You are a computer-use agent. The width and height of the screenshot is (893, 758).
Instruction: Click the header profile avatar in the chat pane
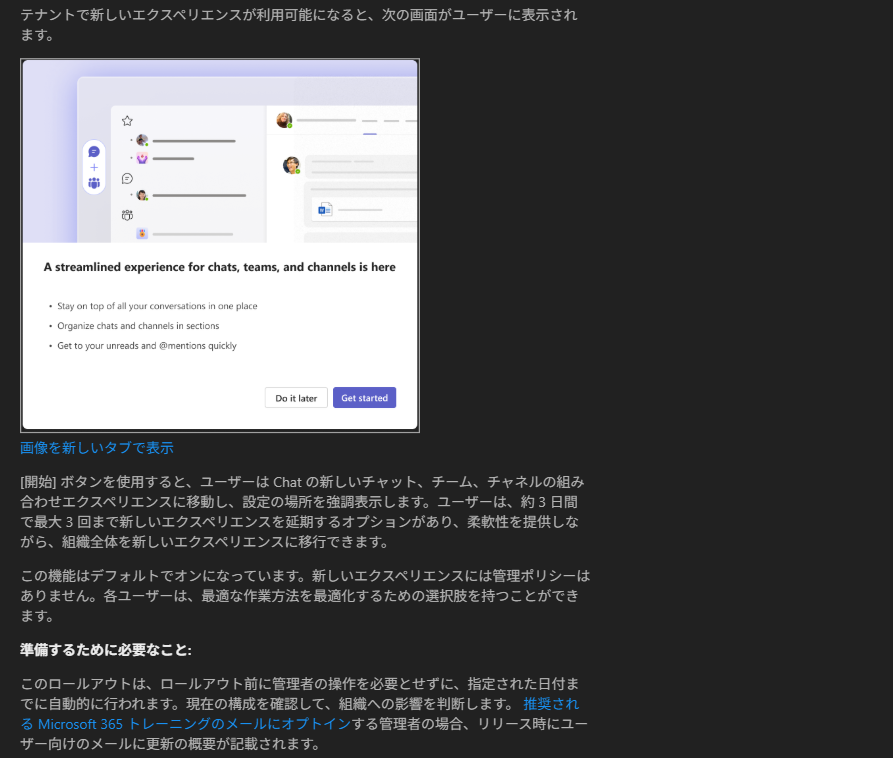(x=284, y=120)
